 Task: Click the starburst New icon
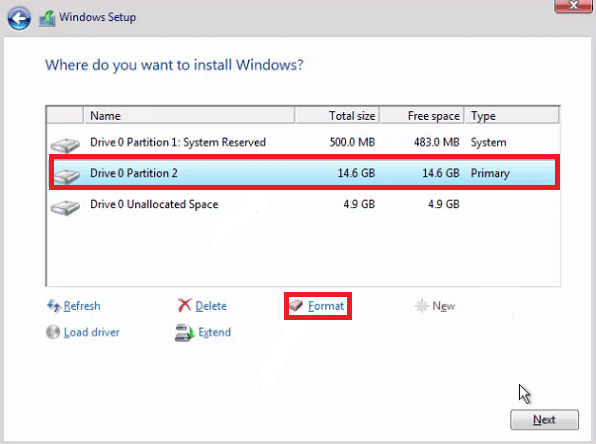[422, 306]
